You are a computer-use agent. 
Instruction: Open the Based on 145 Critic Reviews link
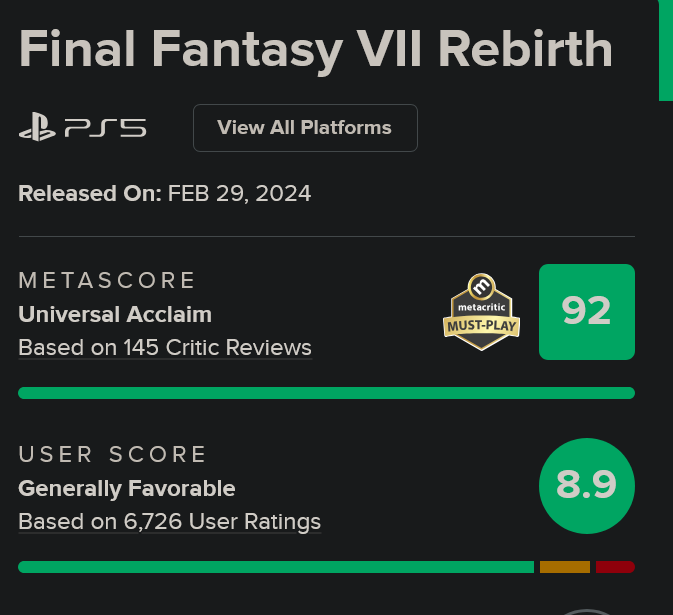pos(165,348)
